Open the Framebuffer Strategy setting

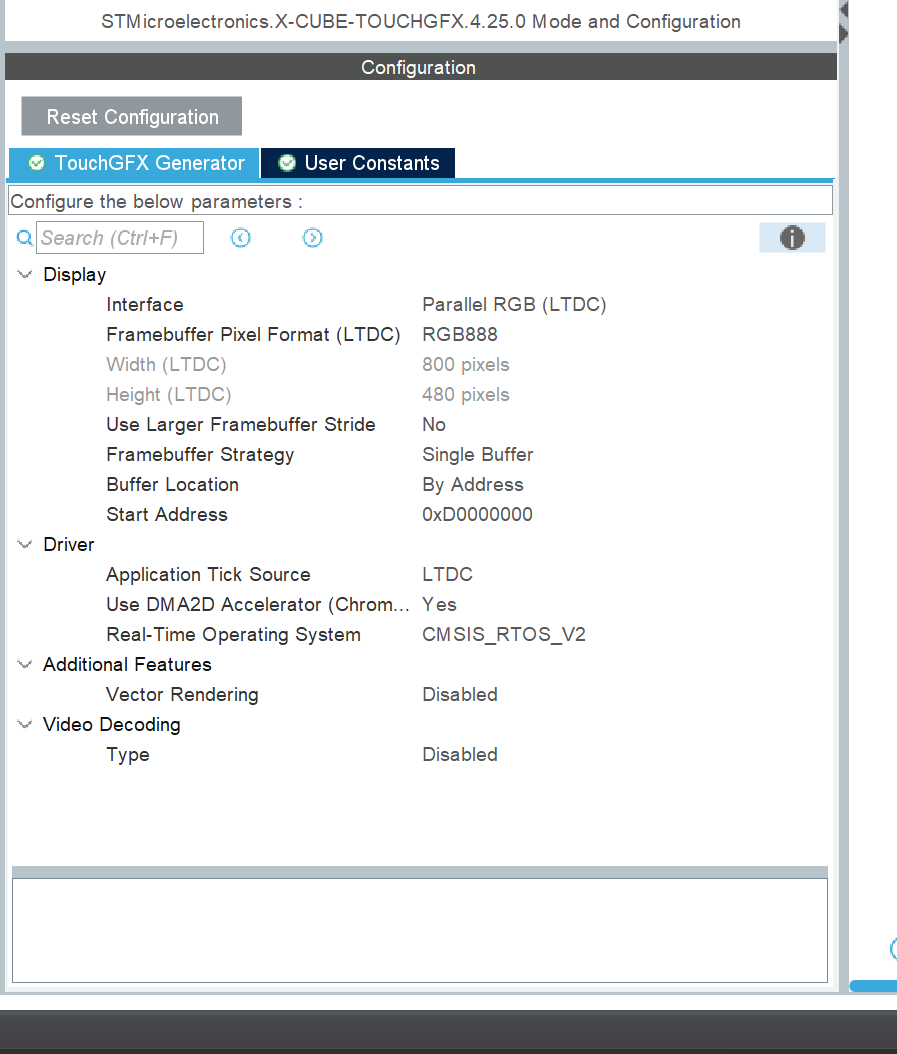tap(478, 454)
